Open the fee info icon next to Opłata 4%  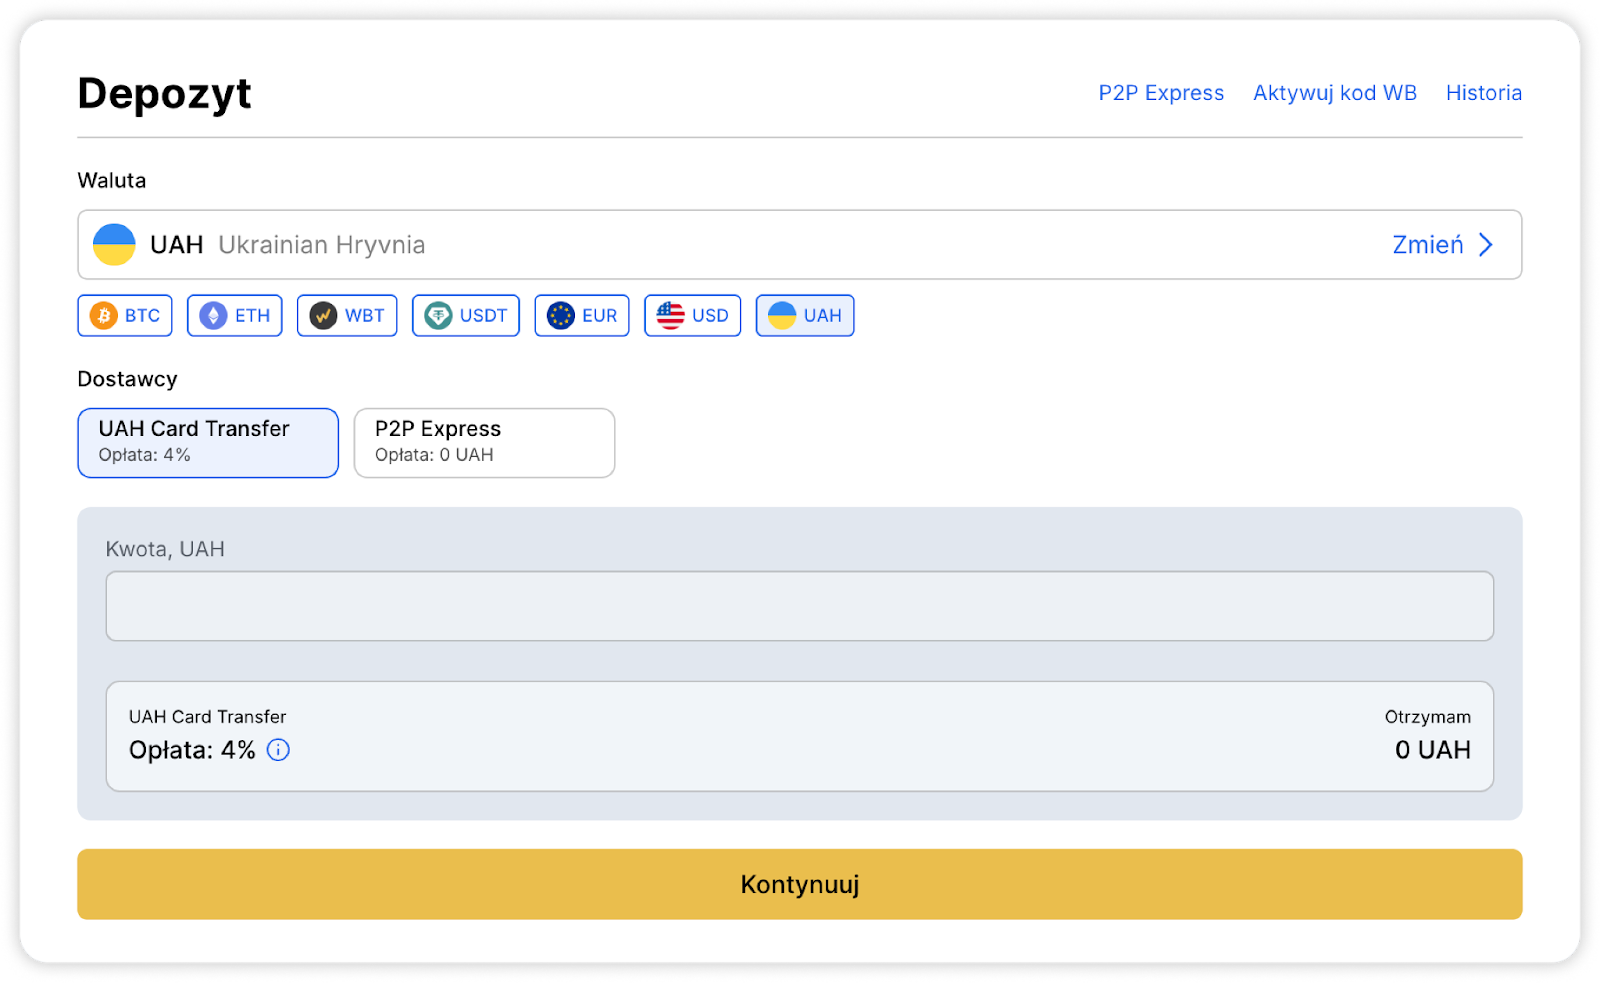pos(278,750)
